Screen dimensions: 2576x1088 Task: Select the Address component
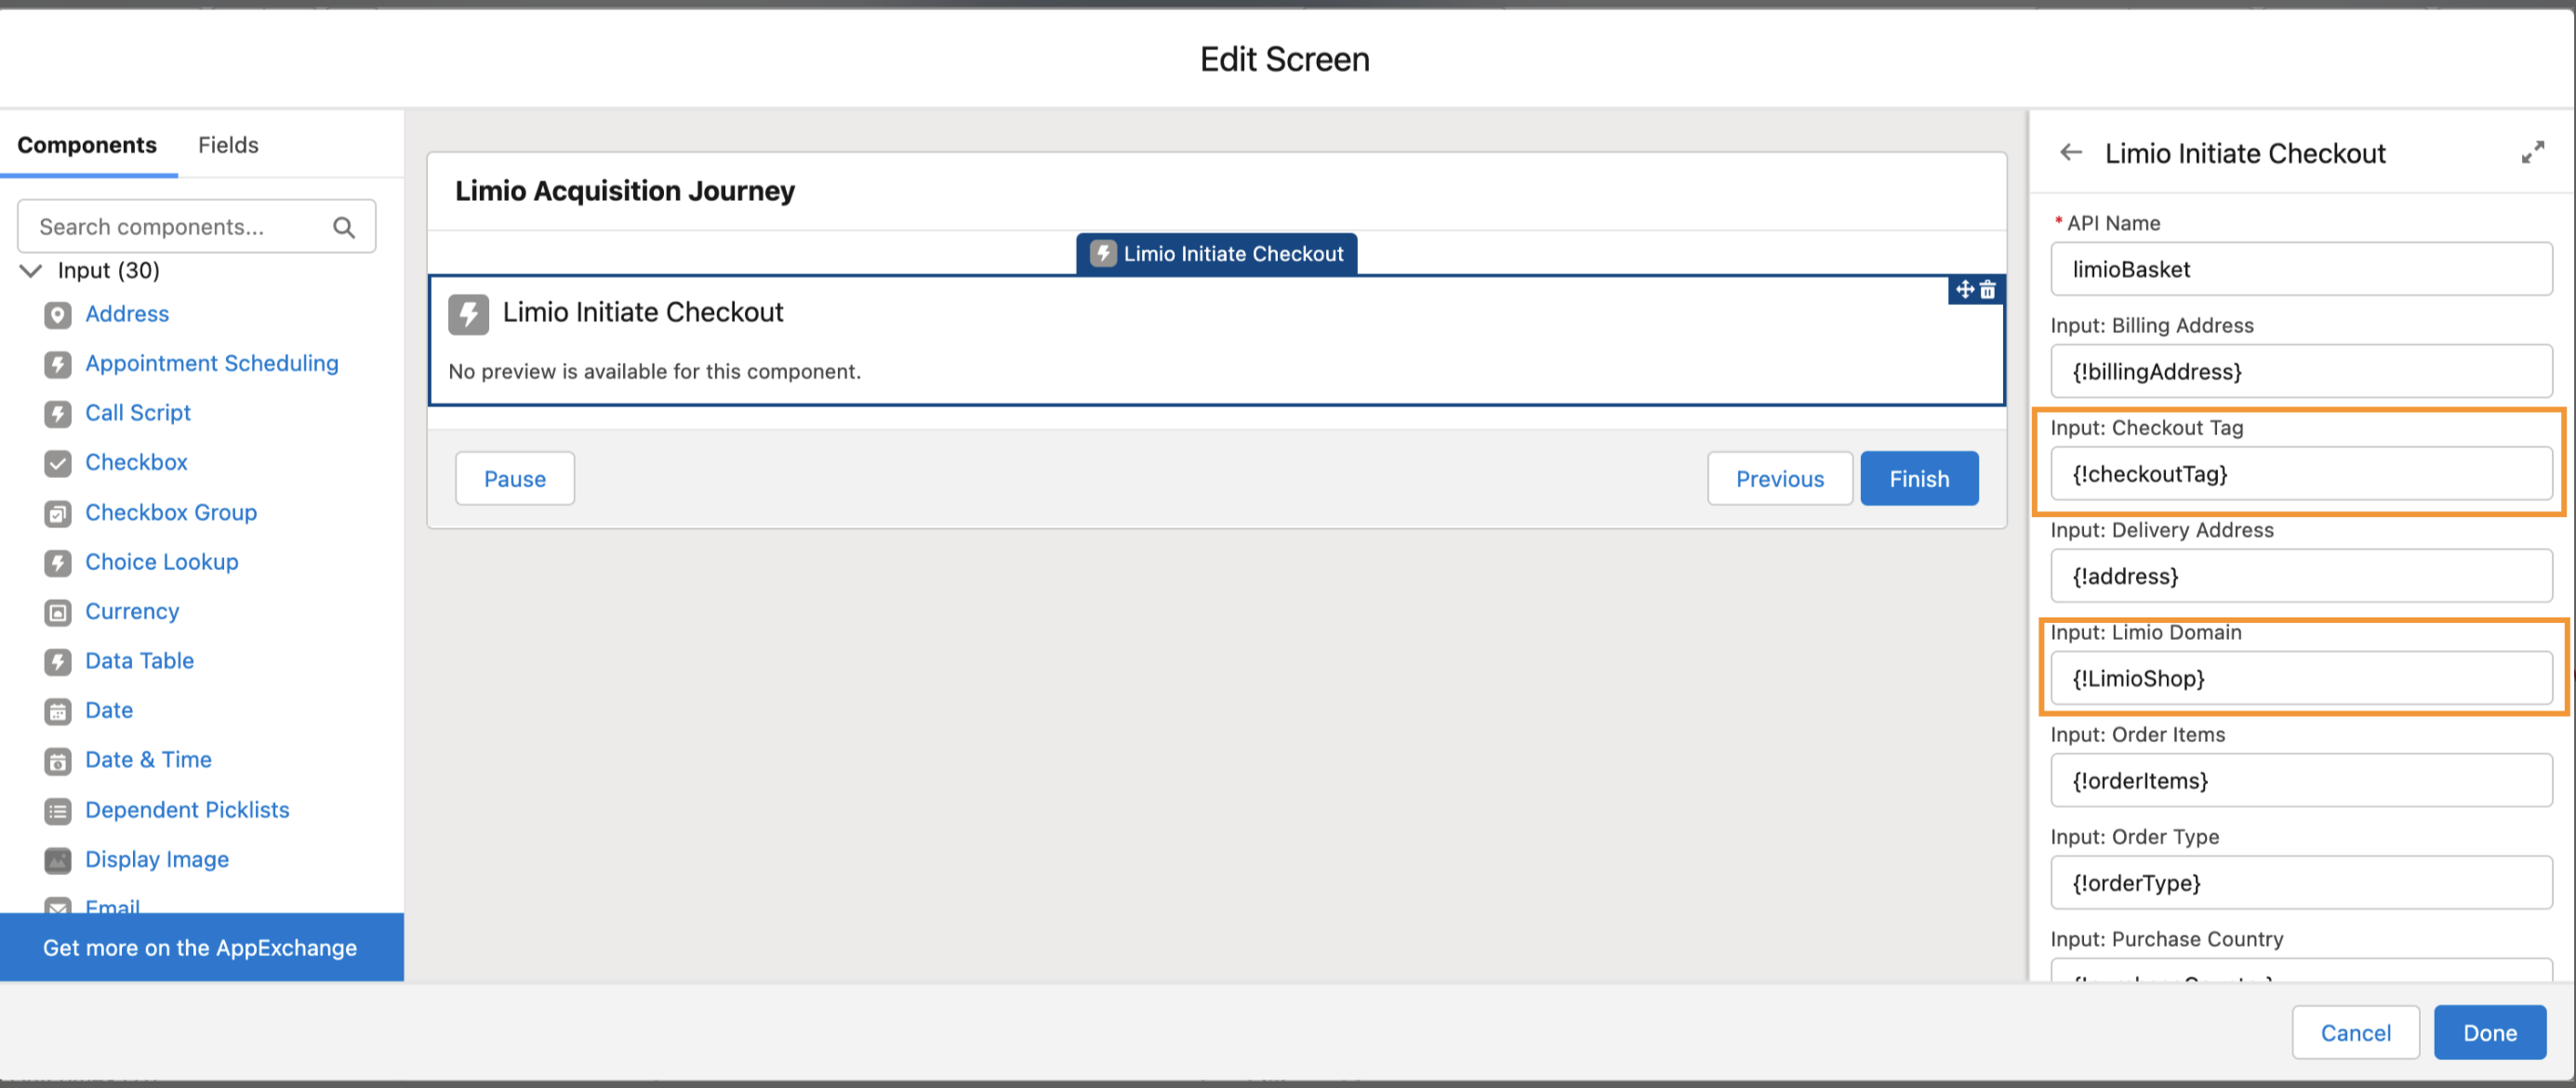127,314
